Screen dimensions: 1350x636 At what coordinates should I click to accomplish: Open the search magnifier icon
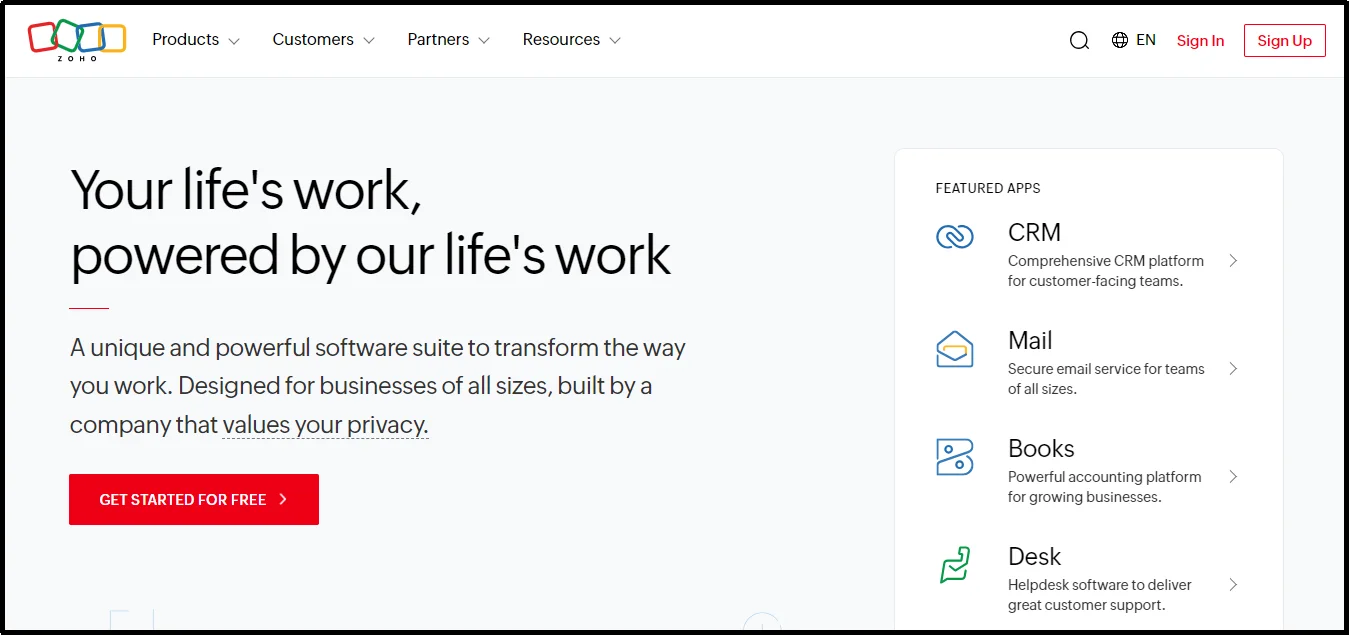1079,41
